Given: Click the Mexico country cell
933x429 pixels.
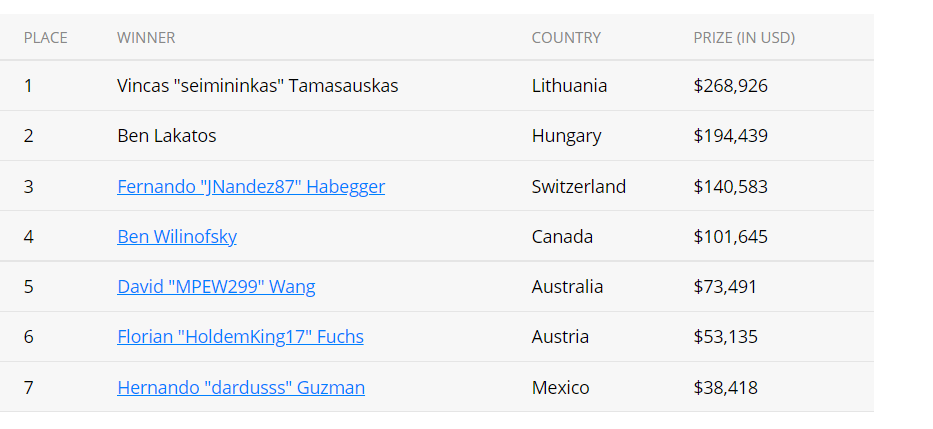Looking at the screenshot, I should point(560,387).
